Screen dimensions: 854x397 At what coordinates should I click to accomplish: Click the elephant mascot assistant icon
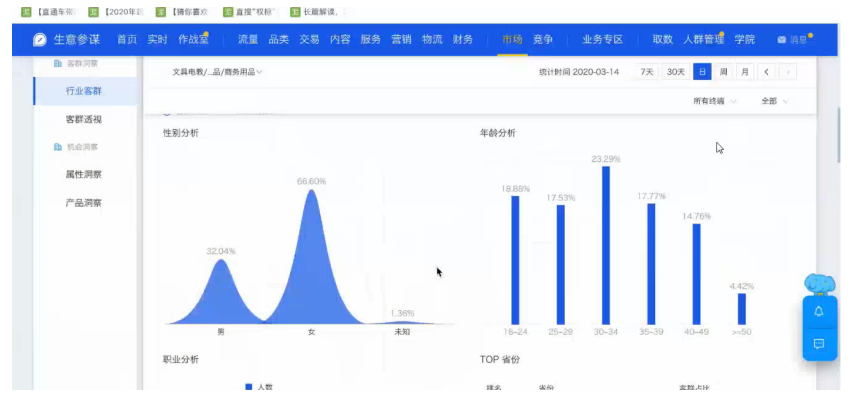pyautogui.click(x=820, y=284)
